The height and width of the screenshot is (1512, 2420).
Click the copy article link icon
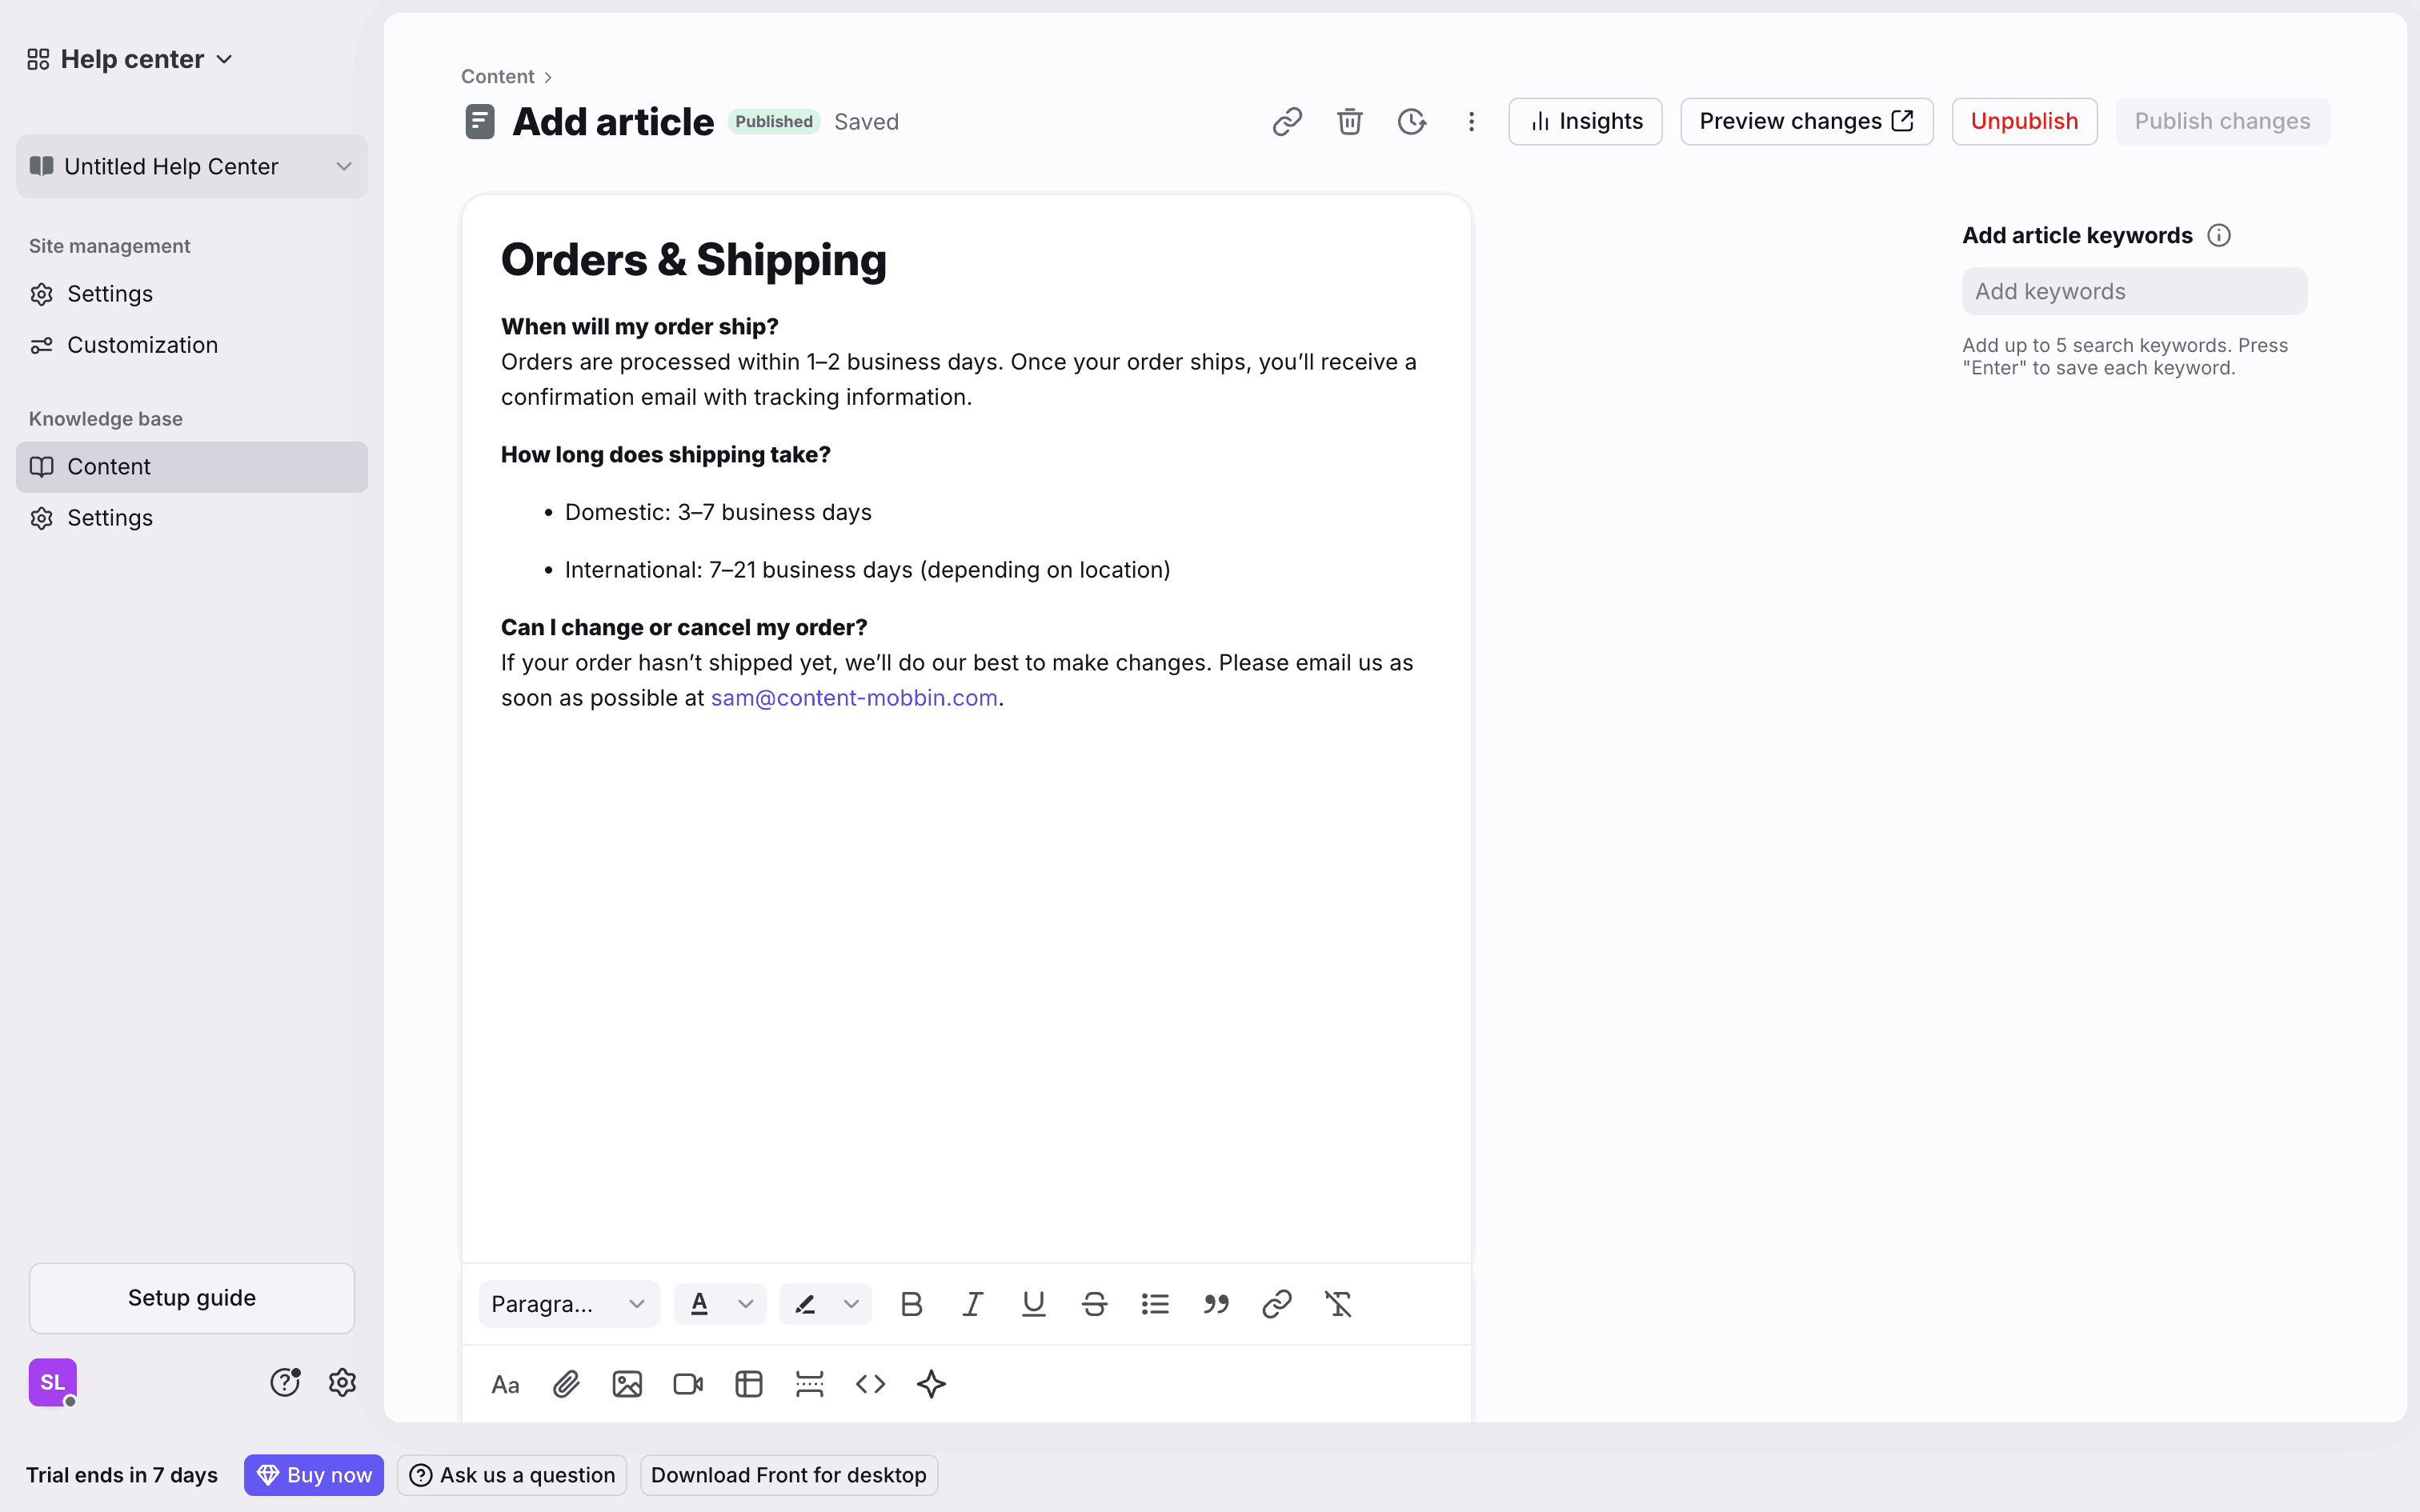(1287, 122)
